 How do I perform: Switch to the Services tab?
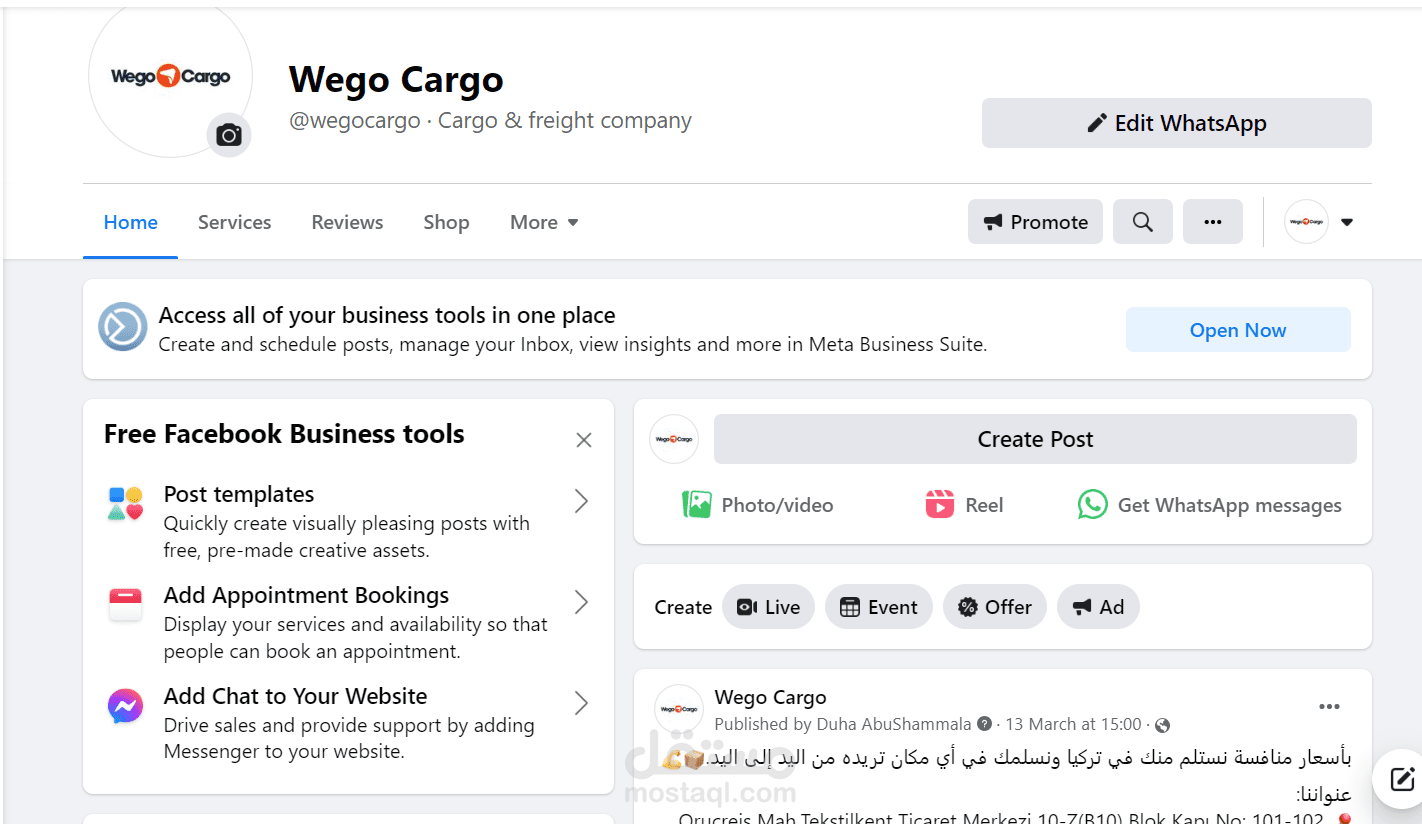(234, 222)
